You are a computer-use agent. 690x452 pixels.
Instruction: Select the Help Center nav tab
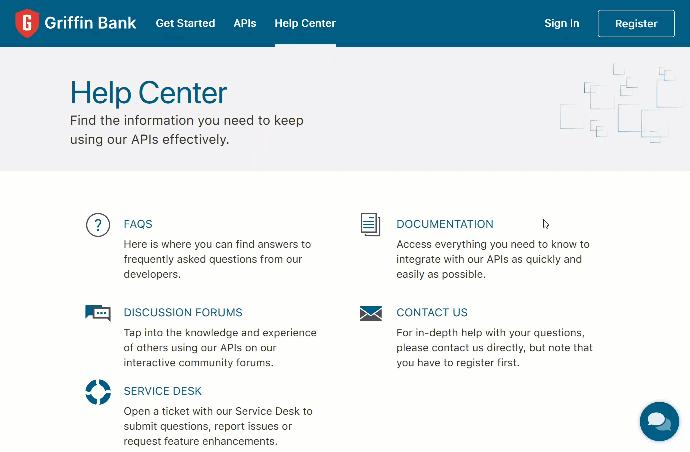pos(305,23)
